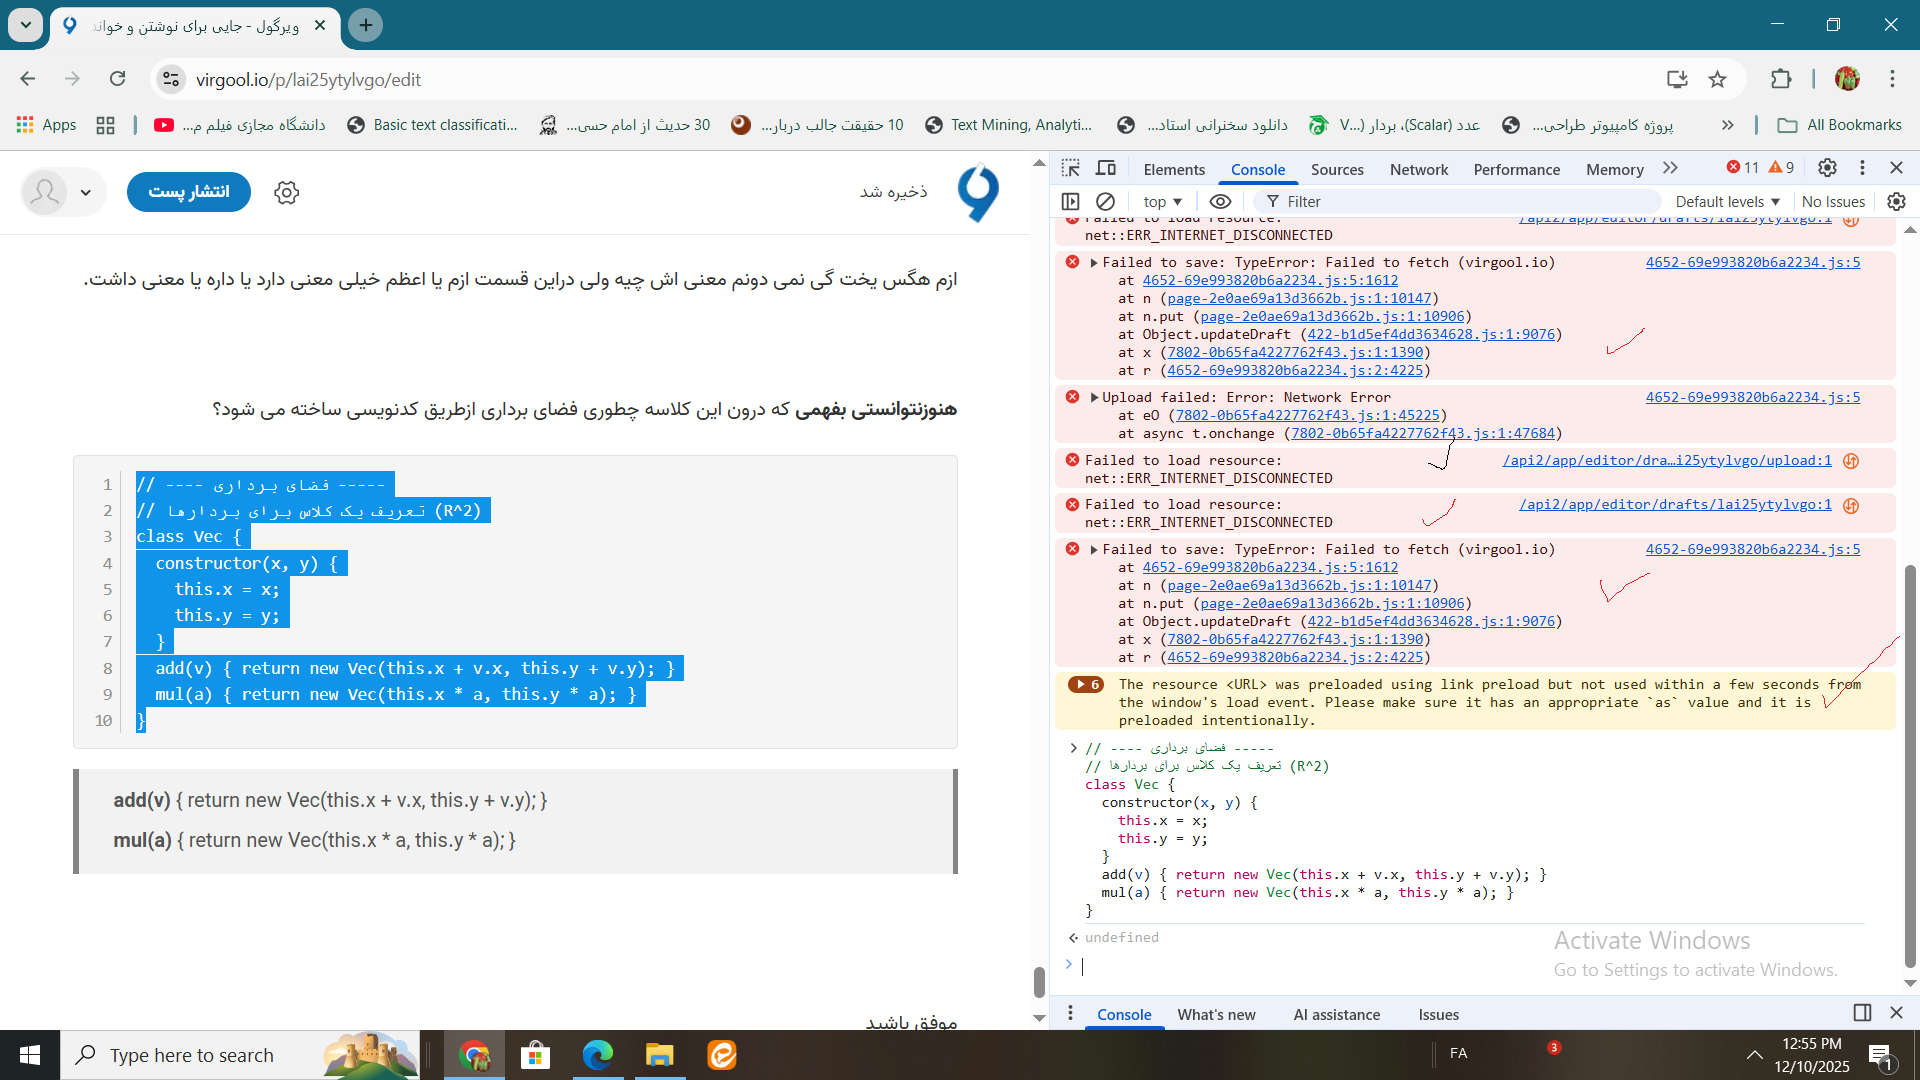Open the AI assistance drawer tab
Viewport: 1920px width, 1080px height.
(1336, 1014)
